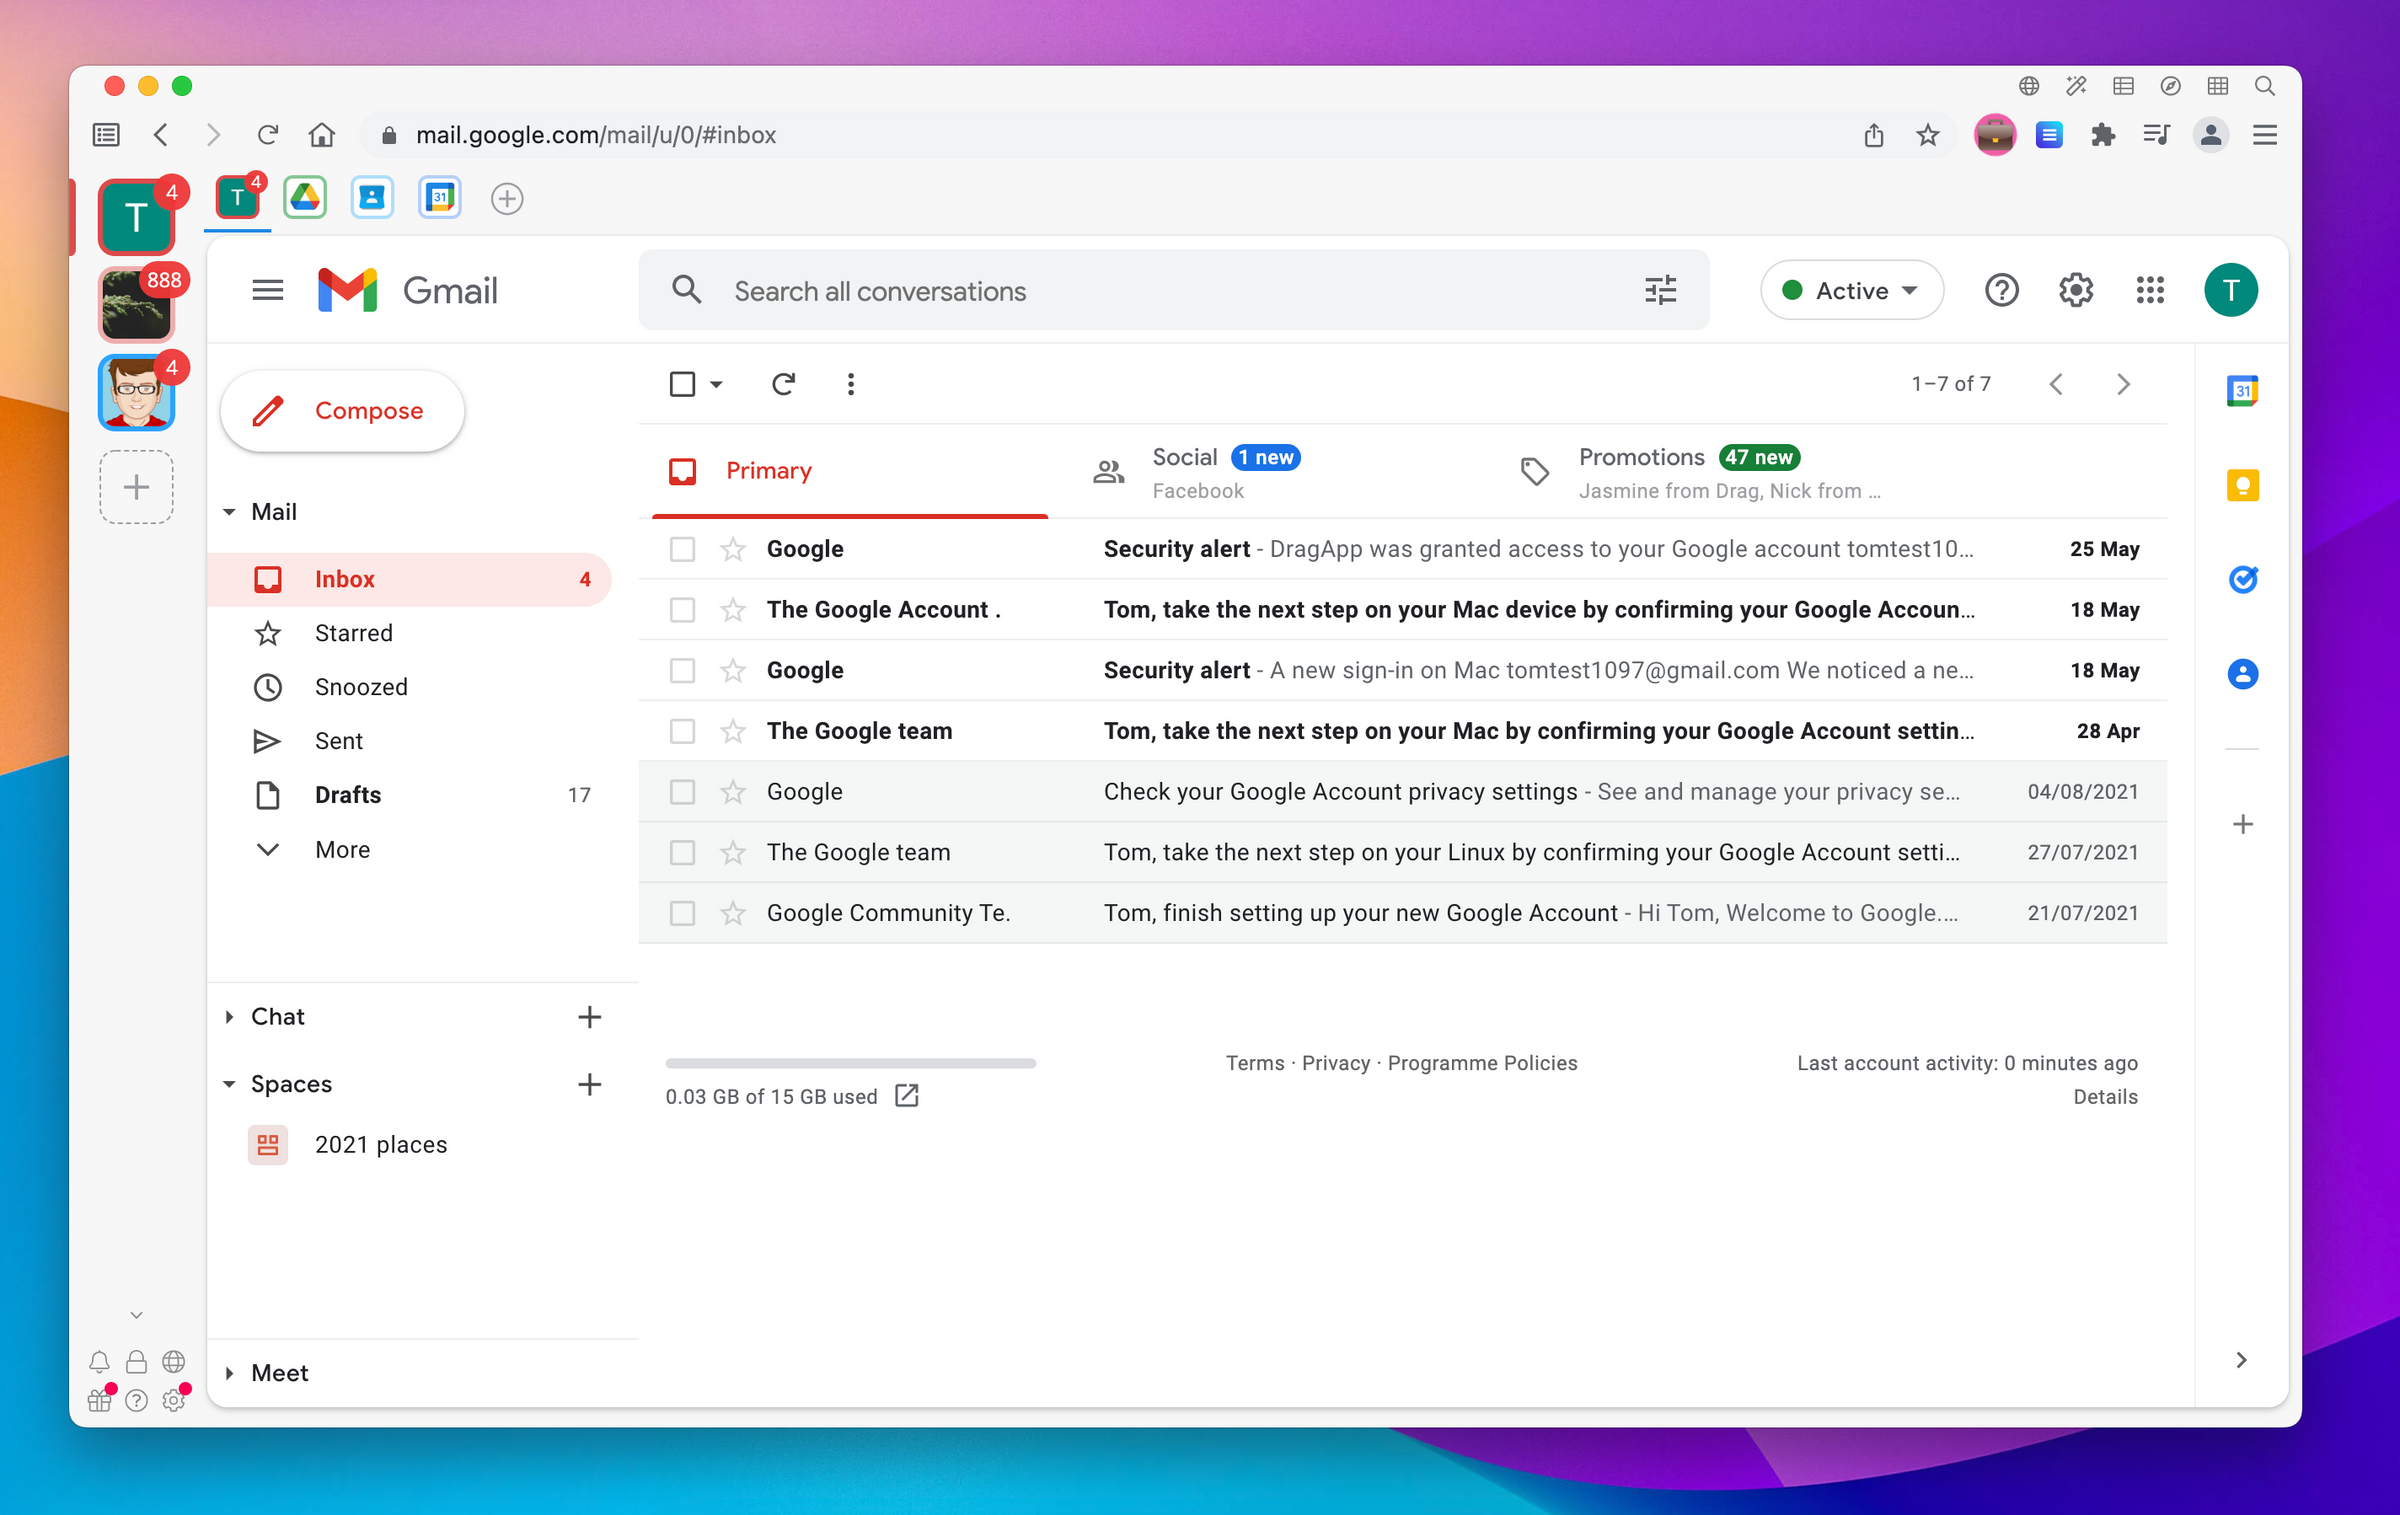Open select-all dropdown arrow
The image size is (2400, 1515).
(716, 384)
